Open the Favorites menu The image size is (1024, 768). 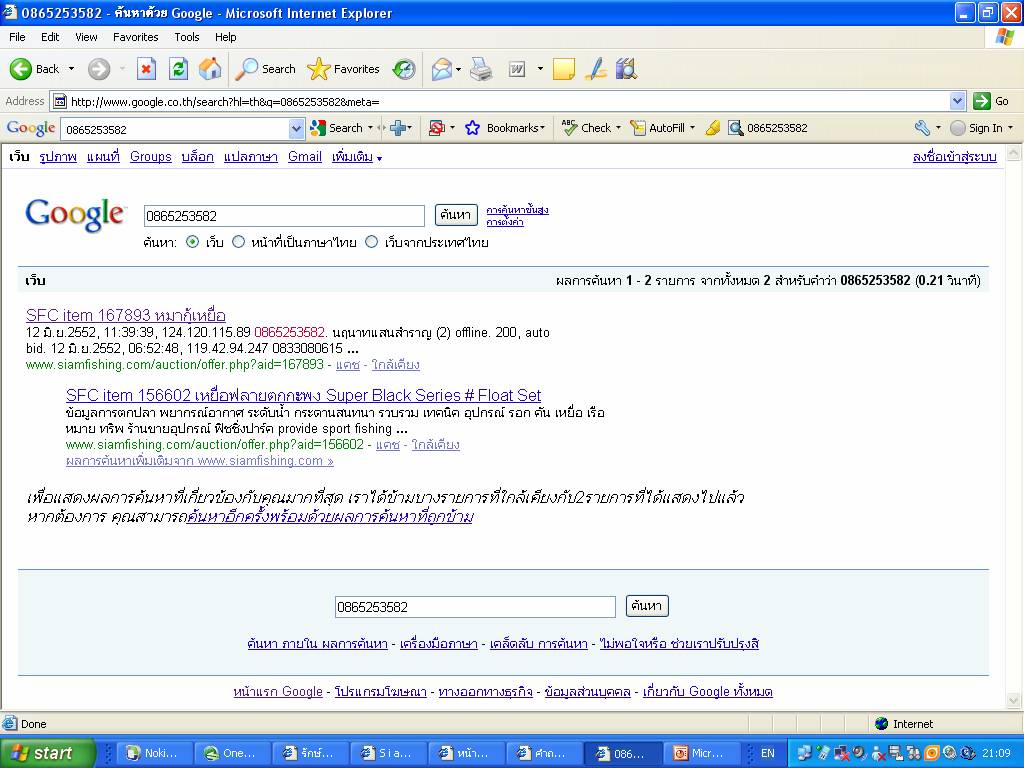click(x=135, y=37)
